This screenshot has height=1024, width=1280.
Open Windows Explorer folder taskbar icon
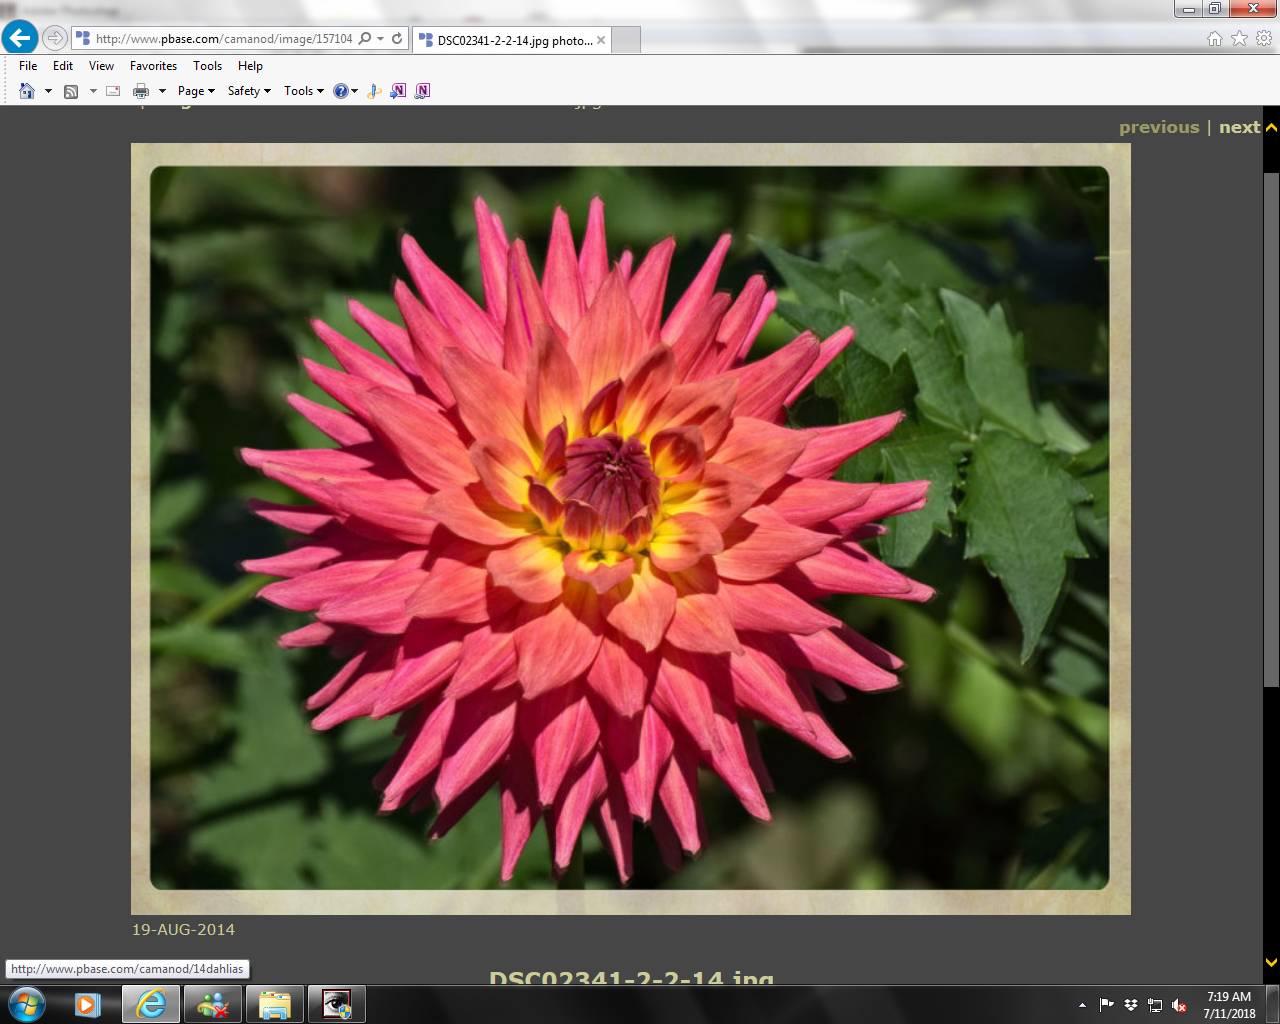[275, 1004]
